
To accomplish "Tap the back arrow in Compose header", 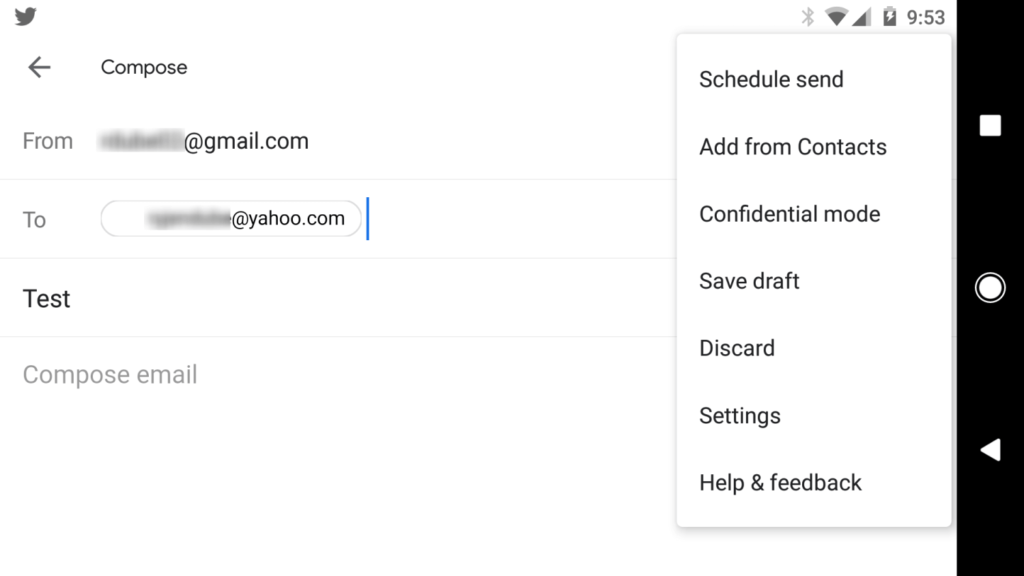I will [x=39, y=67].
